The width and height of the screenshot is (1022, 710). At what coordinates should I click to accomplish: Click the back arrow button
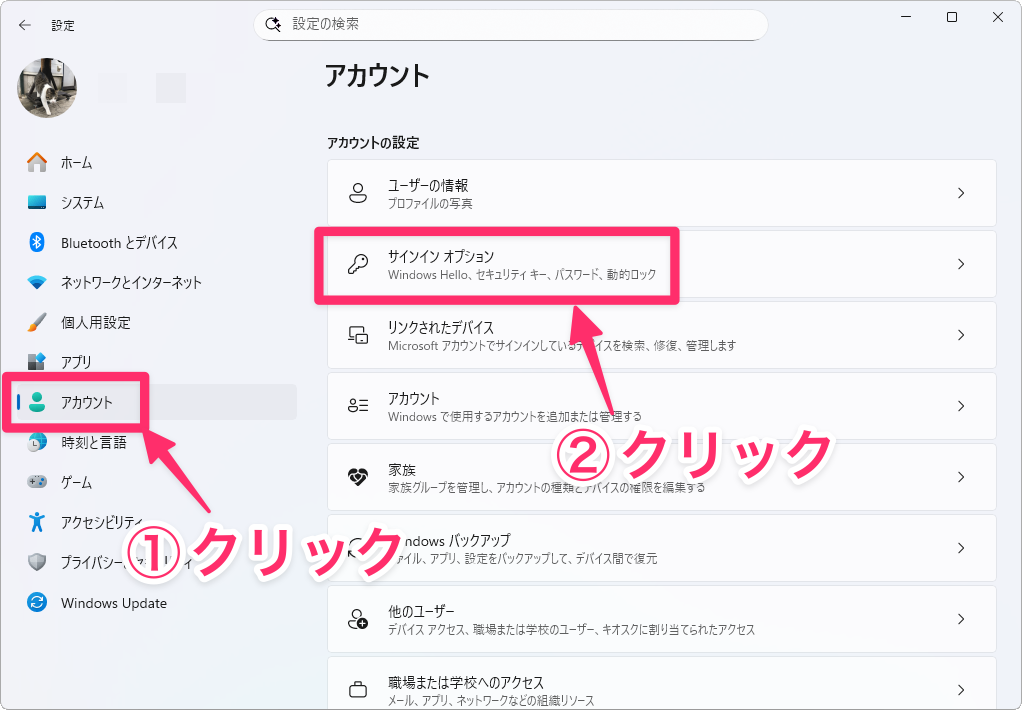25,25
